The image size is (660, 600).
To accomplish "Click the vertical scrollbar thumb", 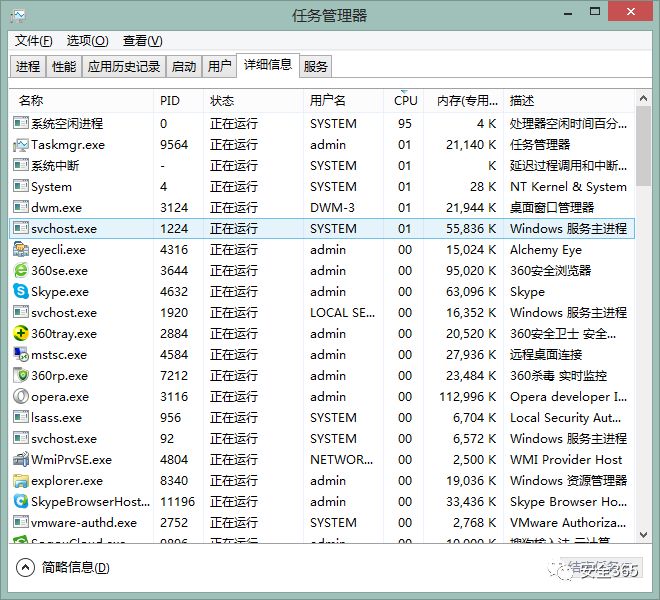I will tap(643, 146).
